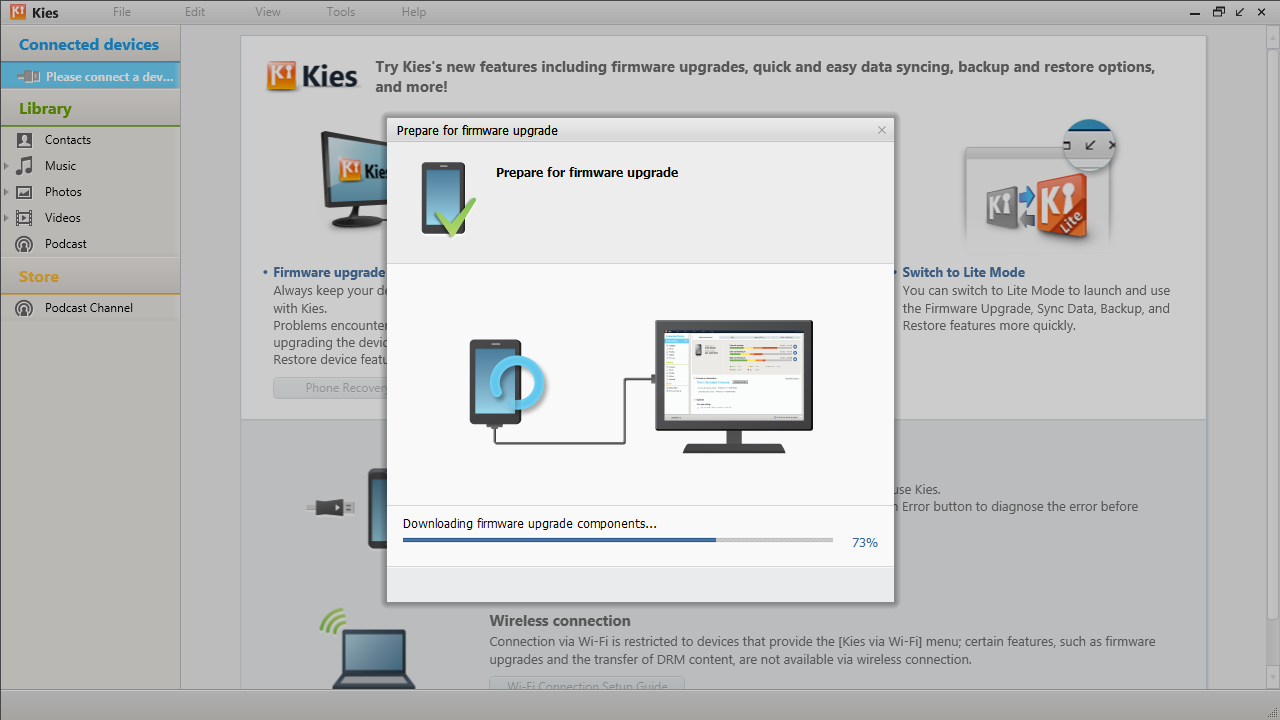1280x720 pixels.
Task: Expand the Photos tree item
Action: pyautogui.click(x=7, y=192)
